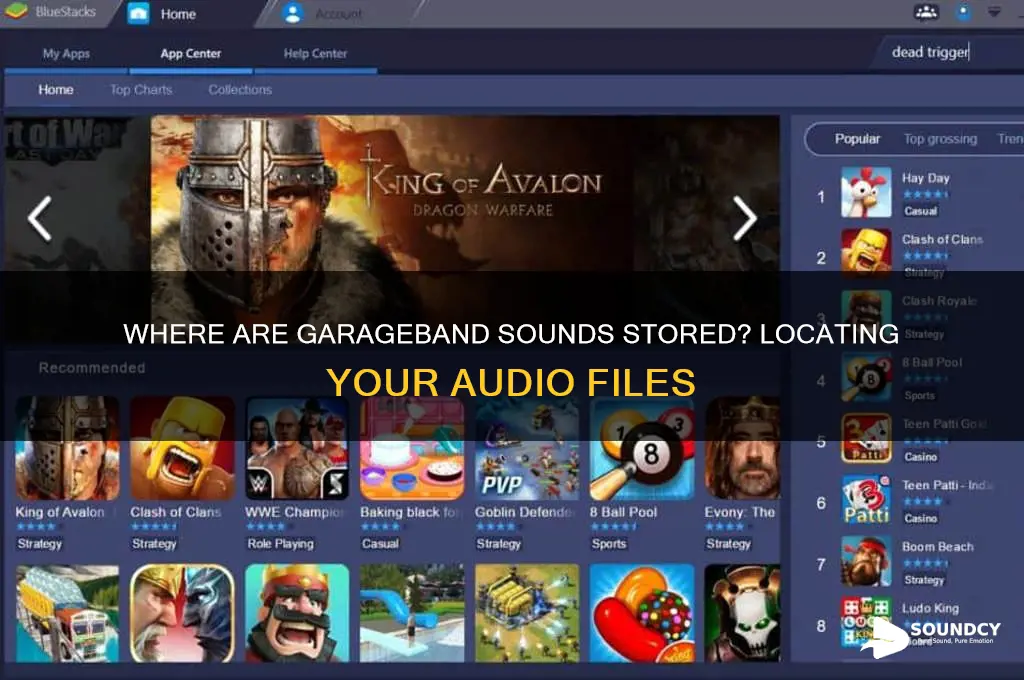1024x680 pixels.
Task: Select the Popular ranking tab
Action: [857, 139]
